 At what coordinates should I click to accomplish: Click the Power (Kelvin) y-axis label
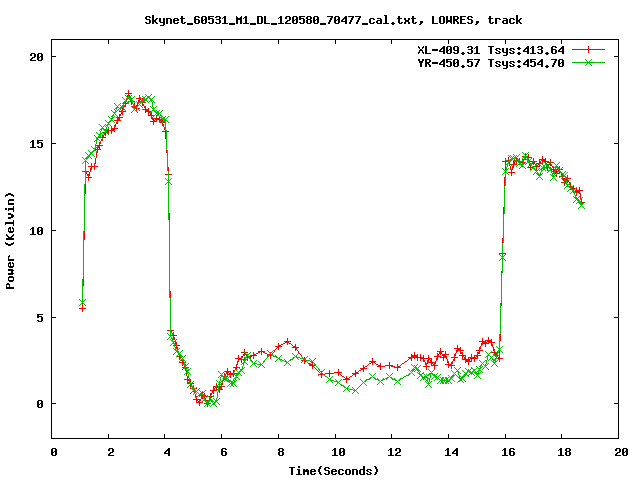[x=10, y=241]
